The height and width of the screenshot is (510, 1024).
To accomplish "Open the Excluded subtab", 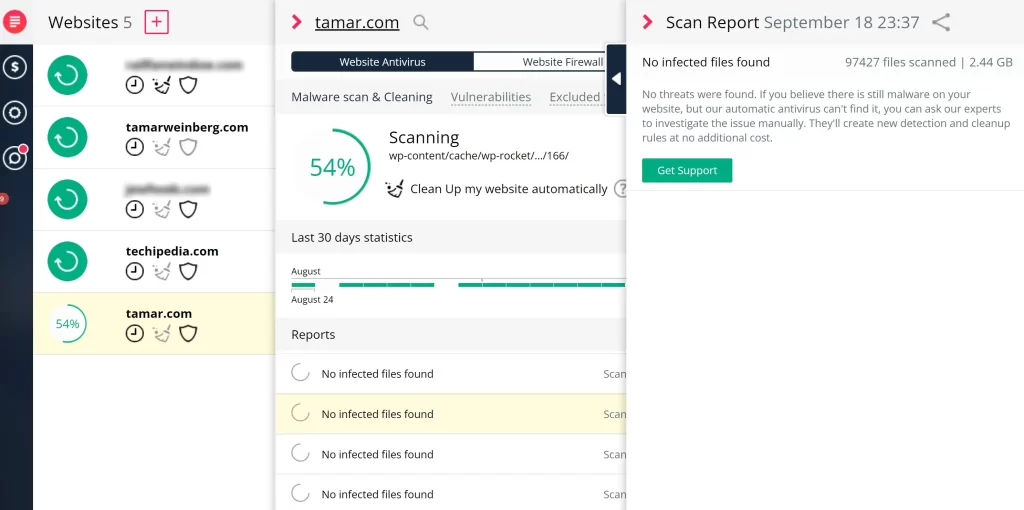I will (x=575, y=97).
